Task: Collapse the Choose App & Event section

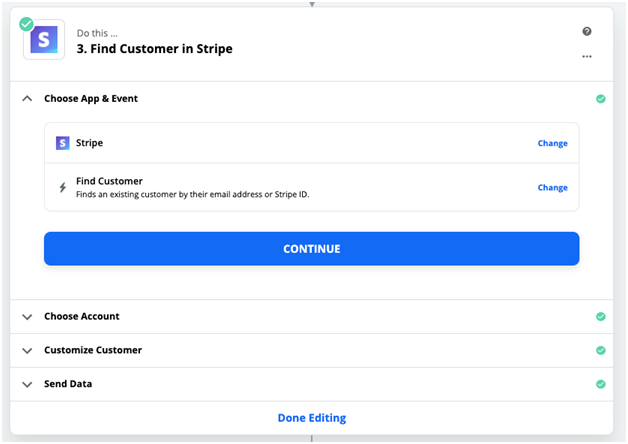Action: pyautogui.click(x=27, y=98)
